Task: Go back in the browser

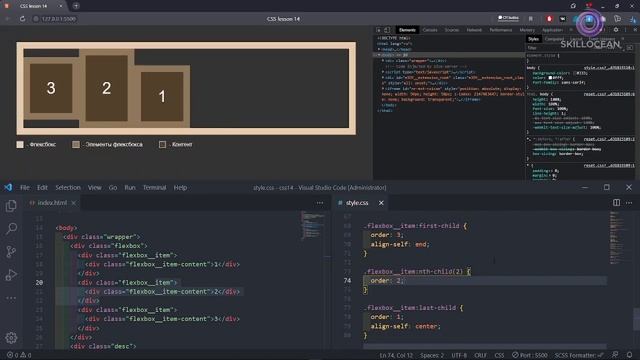Action: pos(7,19)
